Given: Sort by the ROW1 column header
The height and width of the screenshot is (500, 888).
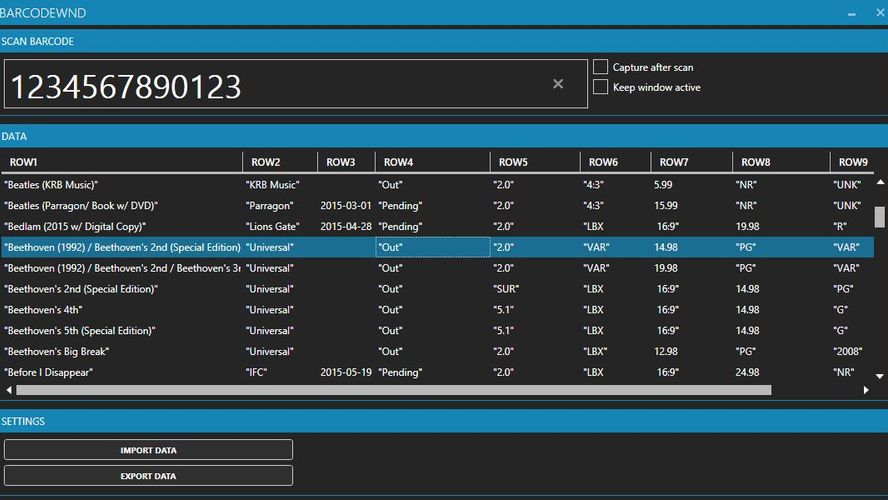Looking at the screenshot, I should tap(24, 162).
